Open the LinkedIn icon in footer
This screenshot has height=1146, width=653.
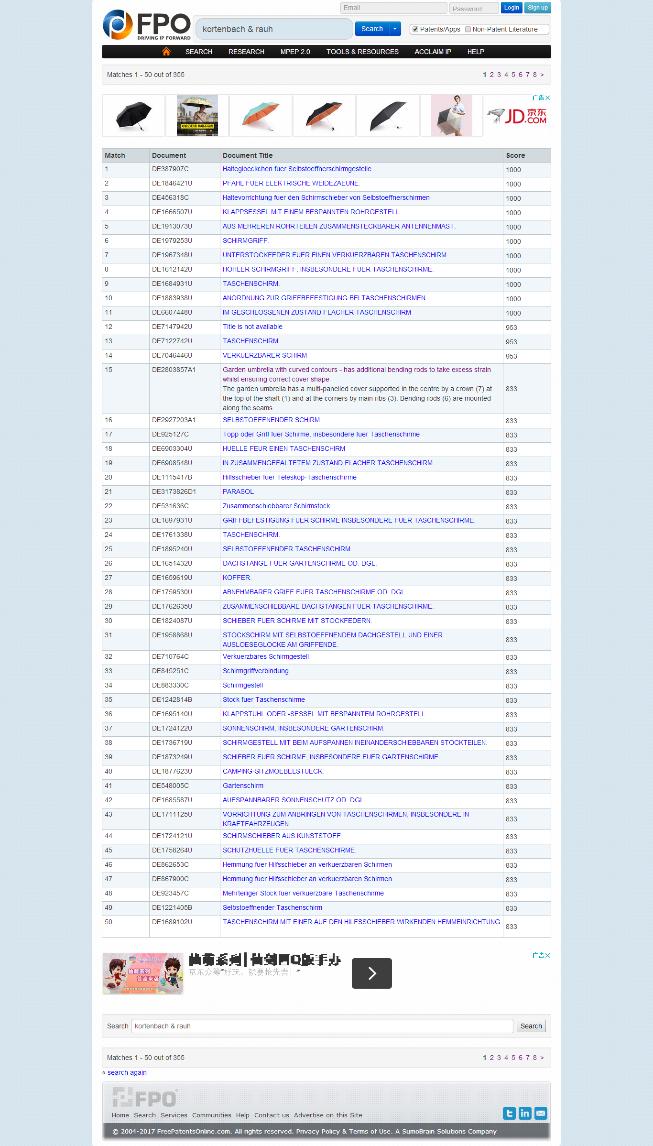(525, 1113)
